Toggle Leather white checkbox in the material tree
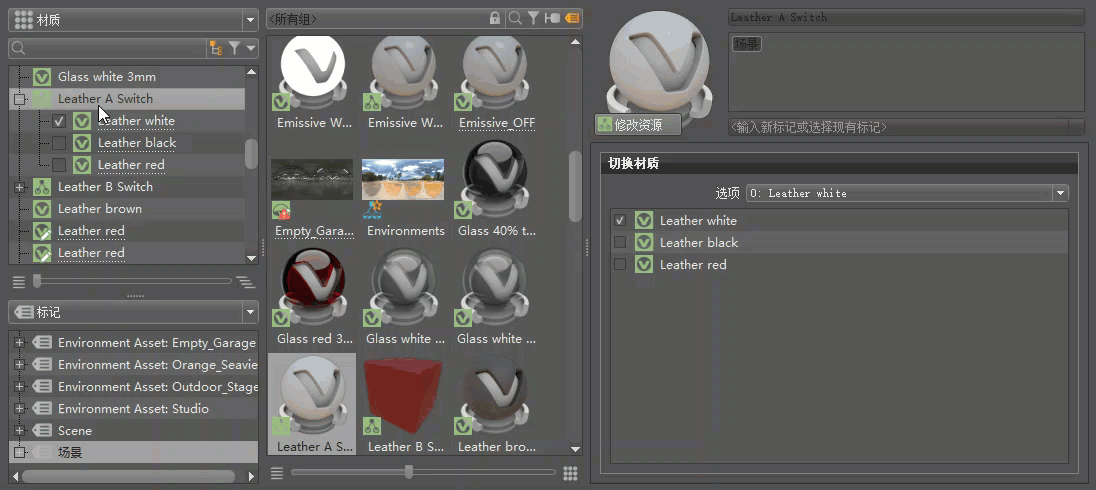This screenshot has width=1096, height=490. click(59, 121)
